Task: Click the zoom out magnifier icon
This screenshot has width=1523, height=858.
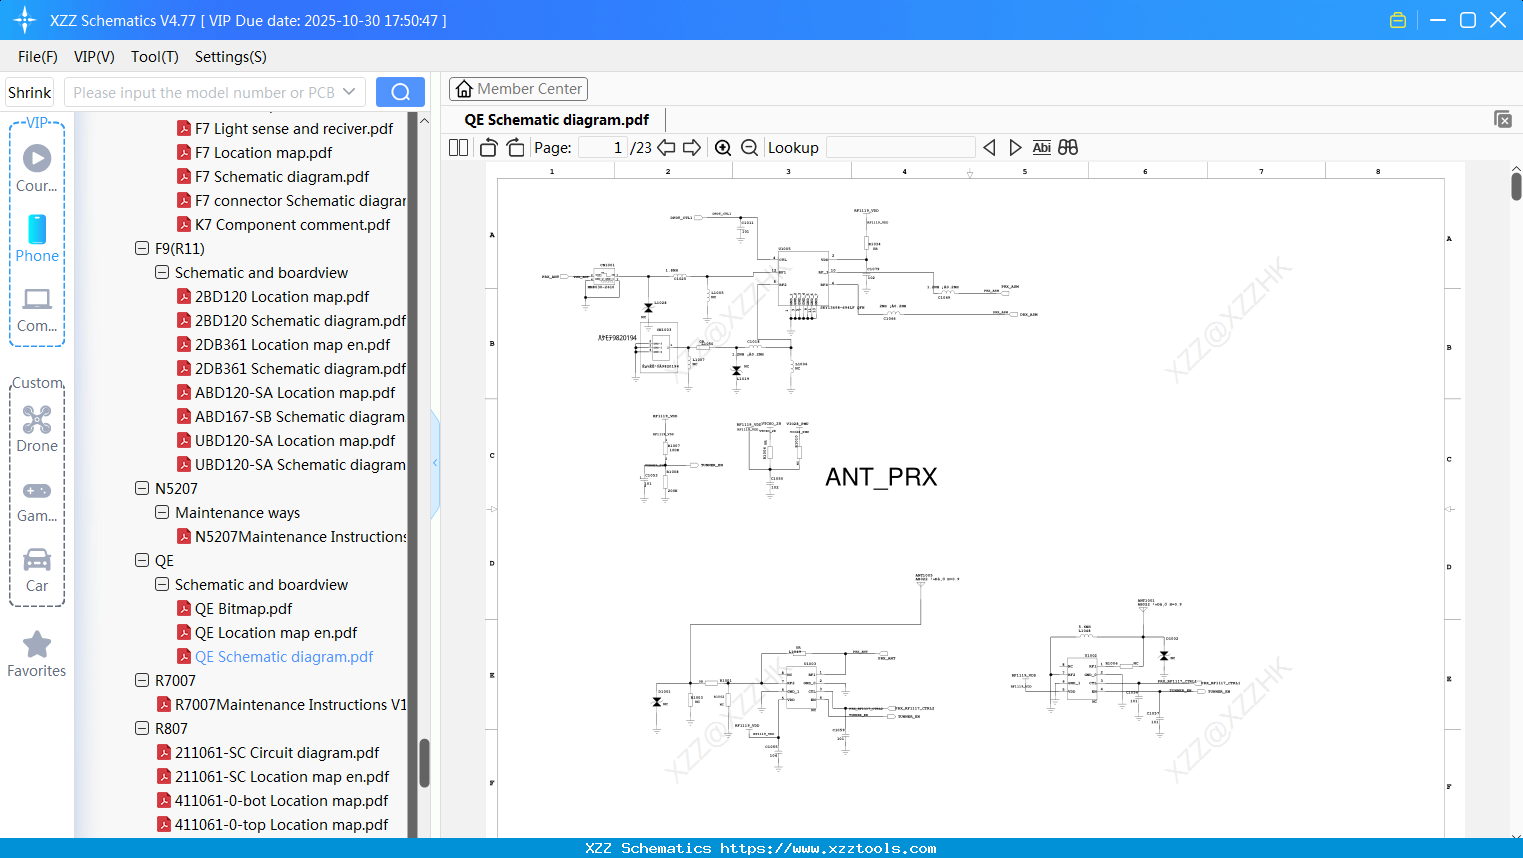Action: pos(749,148)
